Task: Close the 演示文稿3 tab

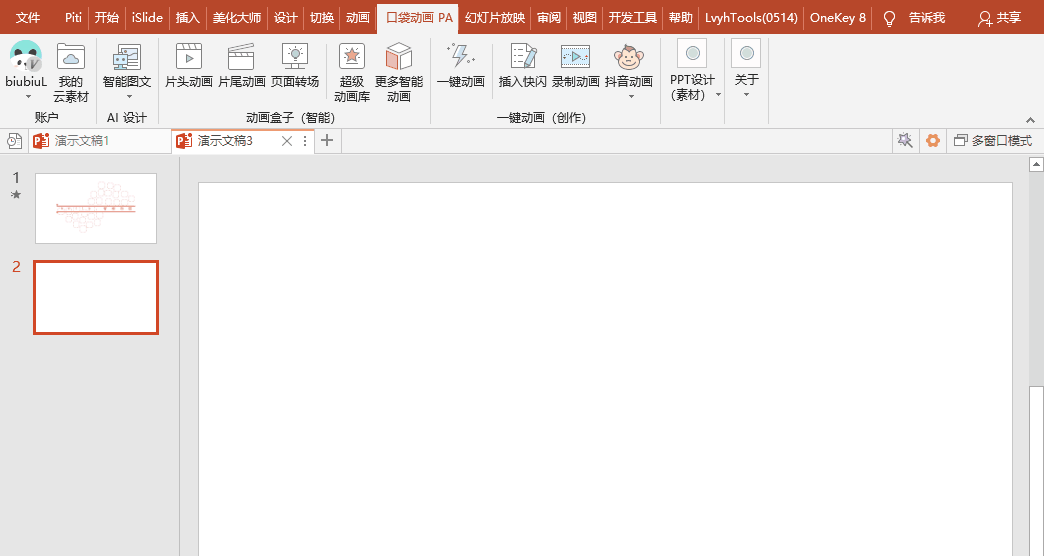Action: coord(287,141)
